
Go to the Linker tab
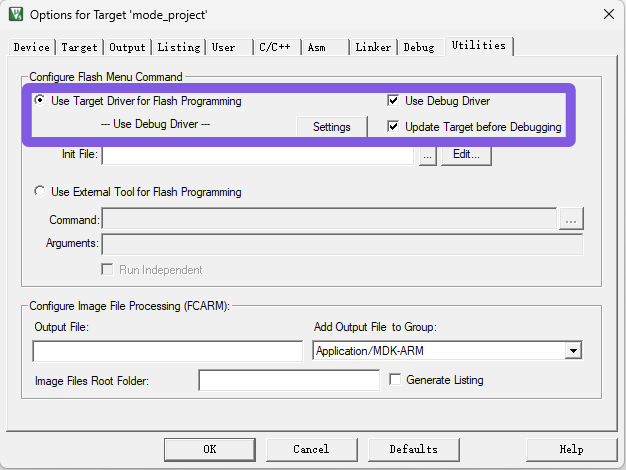point(373,47)
